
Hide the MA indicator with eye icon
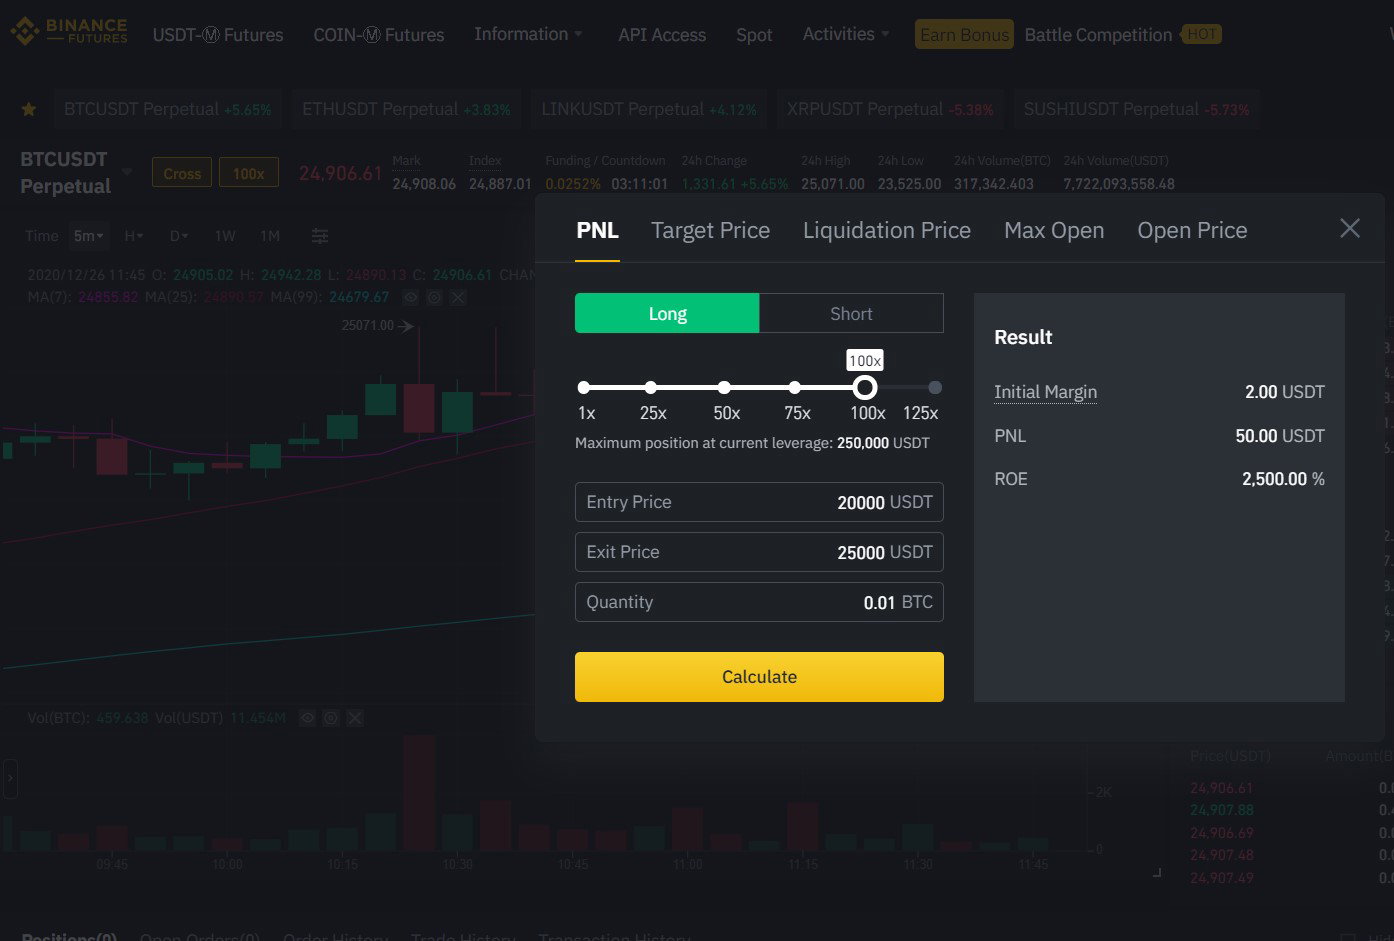pos(410,297)
